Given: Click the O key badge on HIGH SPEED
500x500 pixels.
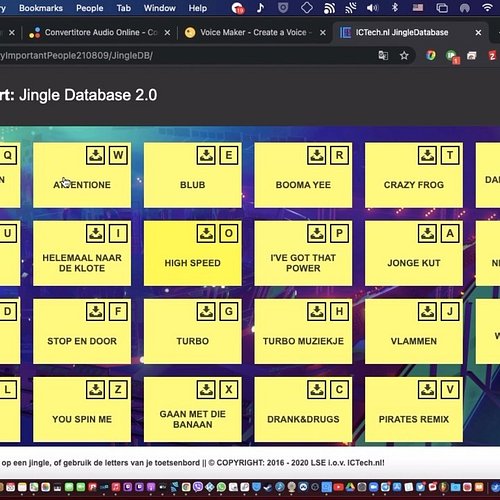Looking at the screenshot, I should (229, 233).
